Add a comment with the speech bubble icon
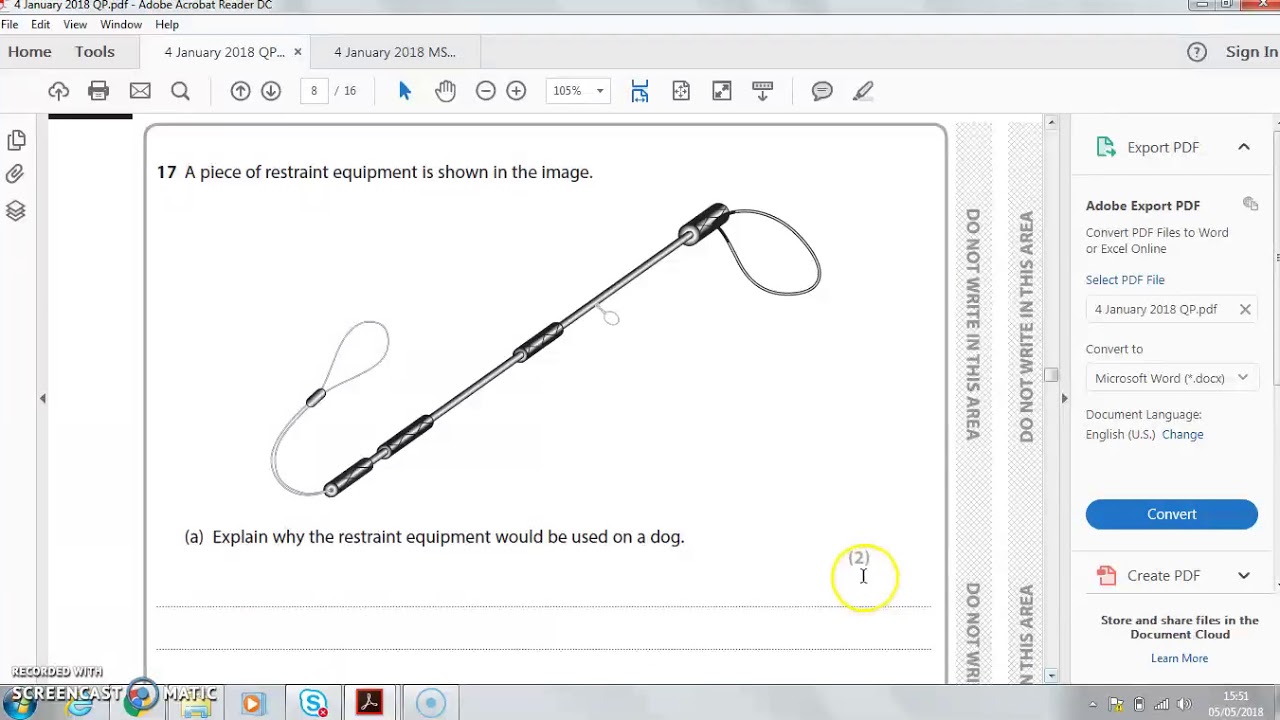The image size is (1280, 720). (x=822, y=91)
